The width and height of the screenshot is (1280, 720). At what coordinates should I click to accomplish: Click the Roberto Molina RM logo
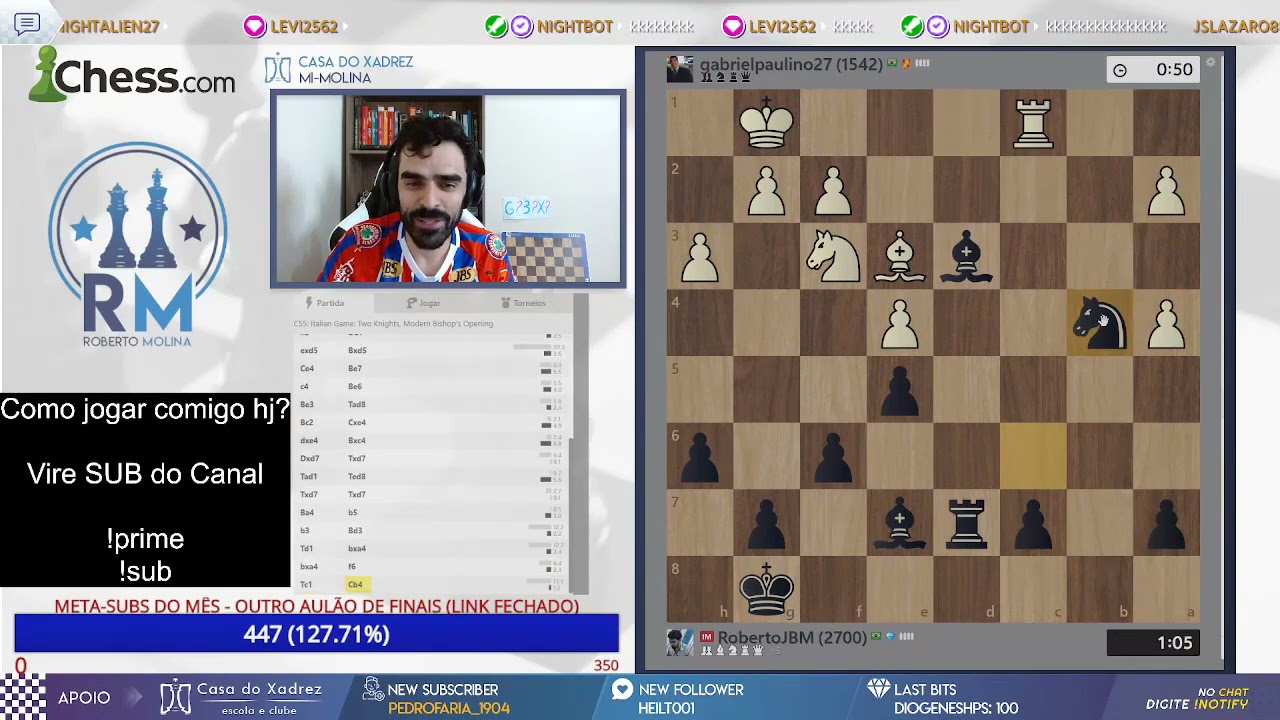click(x=137, y=245)
